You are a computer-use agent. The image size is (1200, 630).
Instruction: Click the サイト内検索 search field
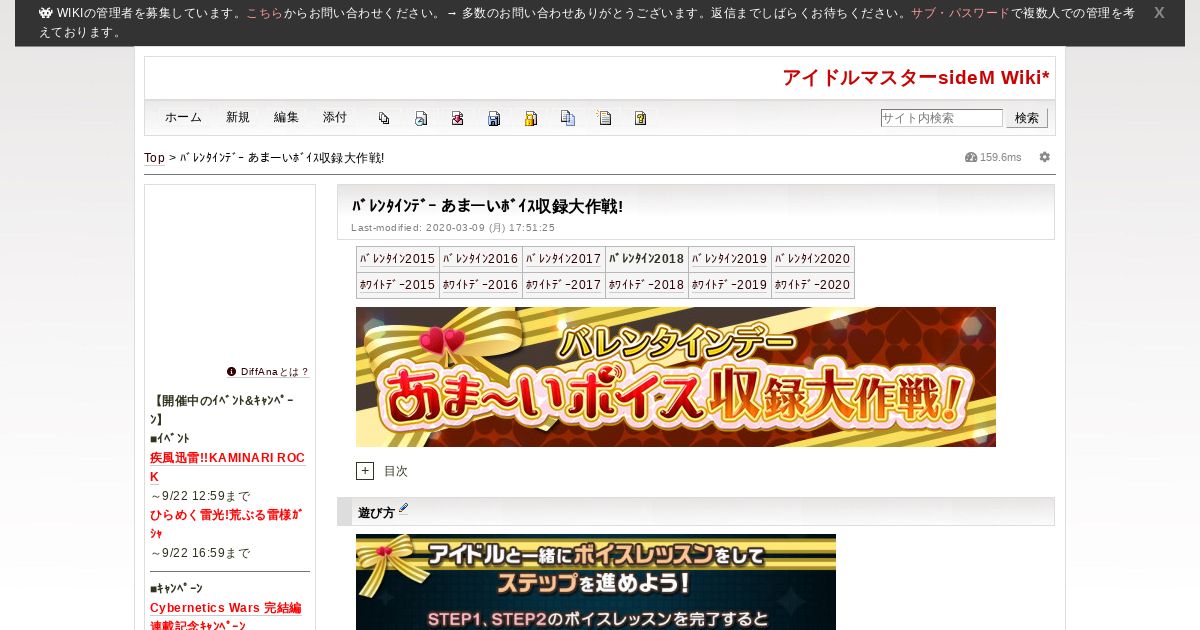click(x=942, y=118)
